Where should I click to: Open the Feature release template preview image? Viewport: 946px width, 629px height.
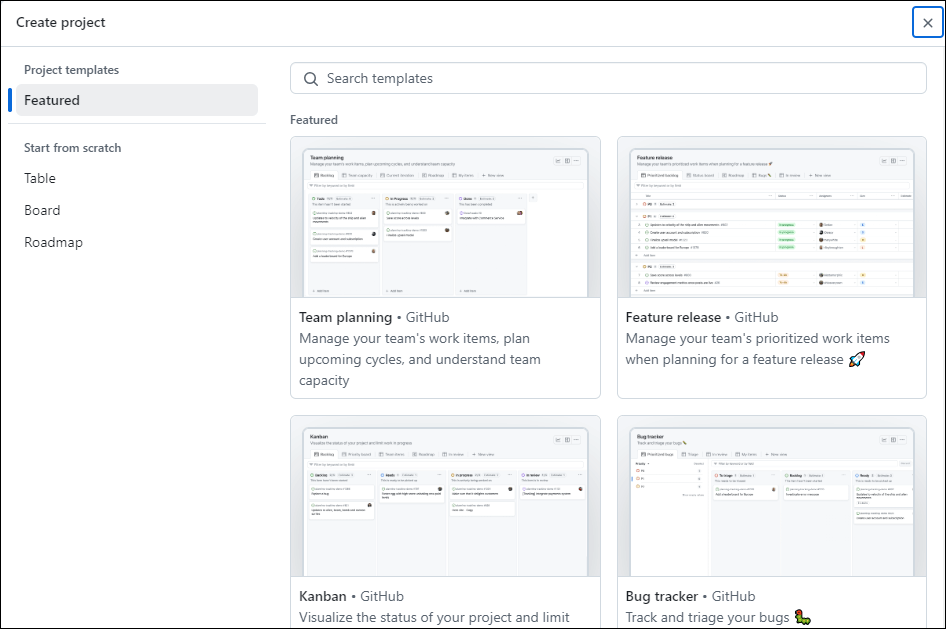point(771,220)
